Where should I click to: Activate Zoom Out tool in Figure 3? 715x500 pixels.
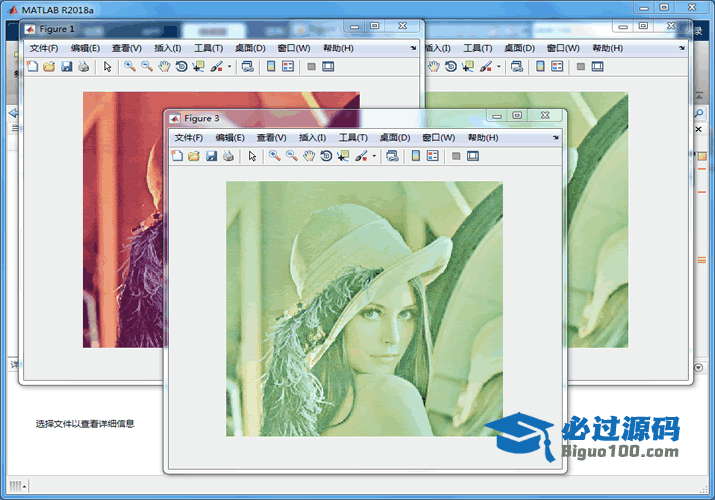(292, 156)
